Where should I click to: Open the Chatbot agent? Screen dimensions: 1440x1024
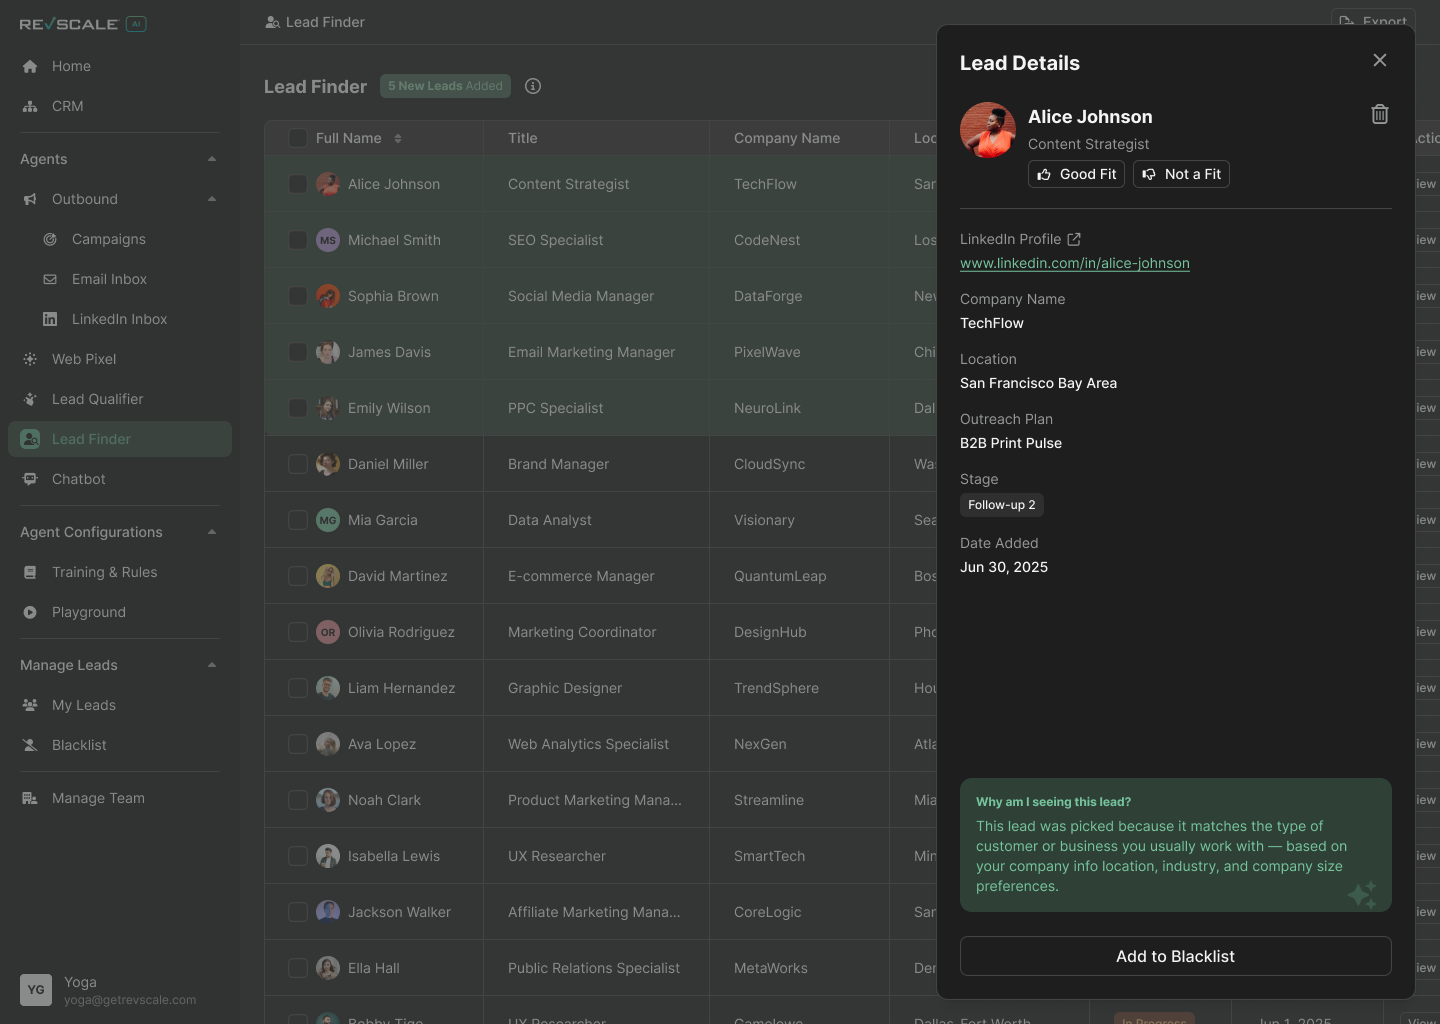(x=77, y=479)
